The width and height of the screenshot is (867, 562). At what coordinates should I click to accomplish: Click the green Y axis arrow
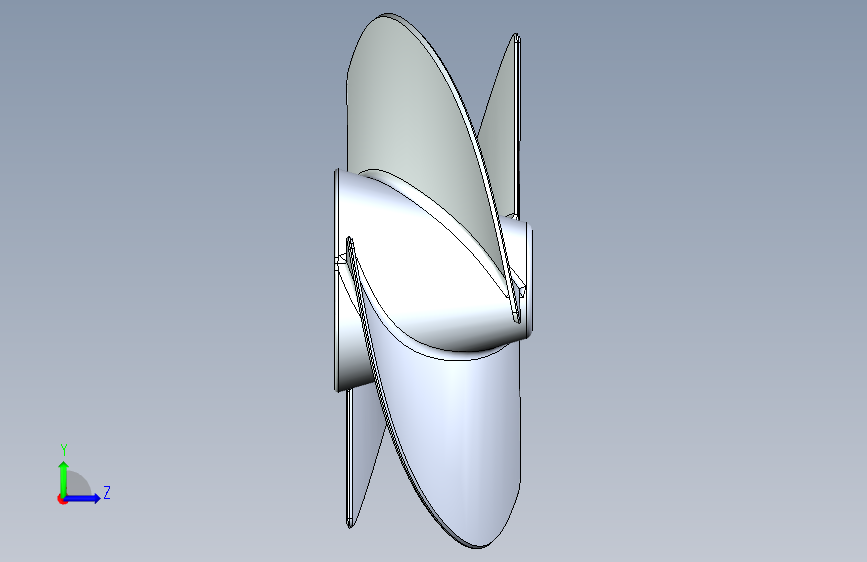[x=64, y=478]
